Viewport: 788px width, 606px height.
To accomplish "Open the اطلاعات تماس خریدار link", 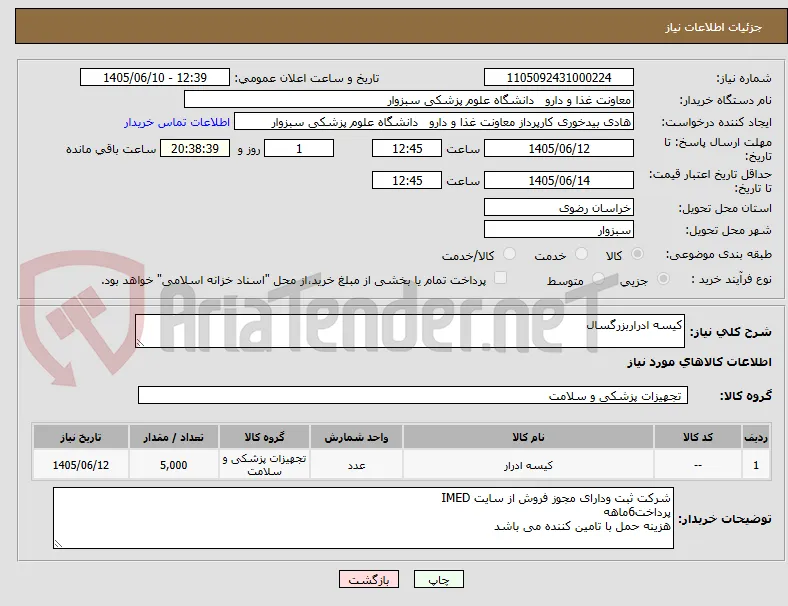I will tap(177, 122).
